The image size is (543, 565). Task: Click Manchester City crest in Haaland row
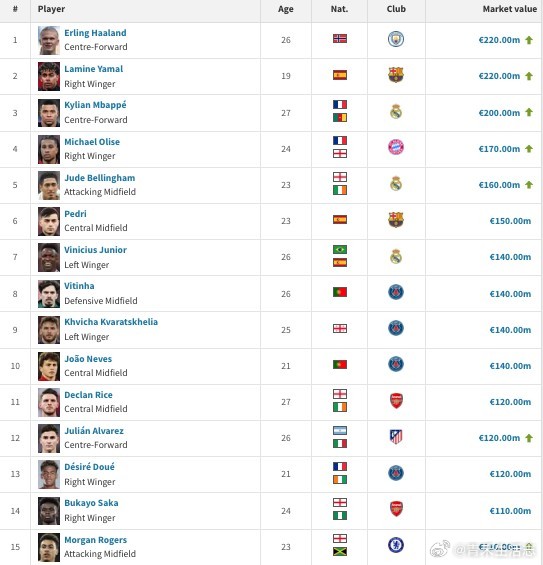click(x=396, y=39)
